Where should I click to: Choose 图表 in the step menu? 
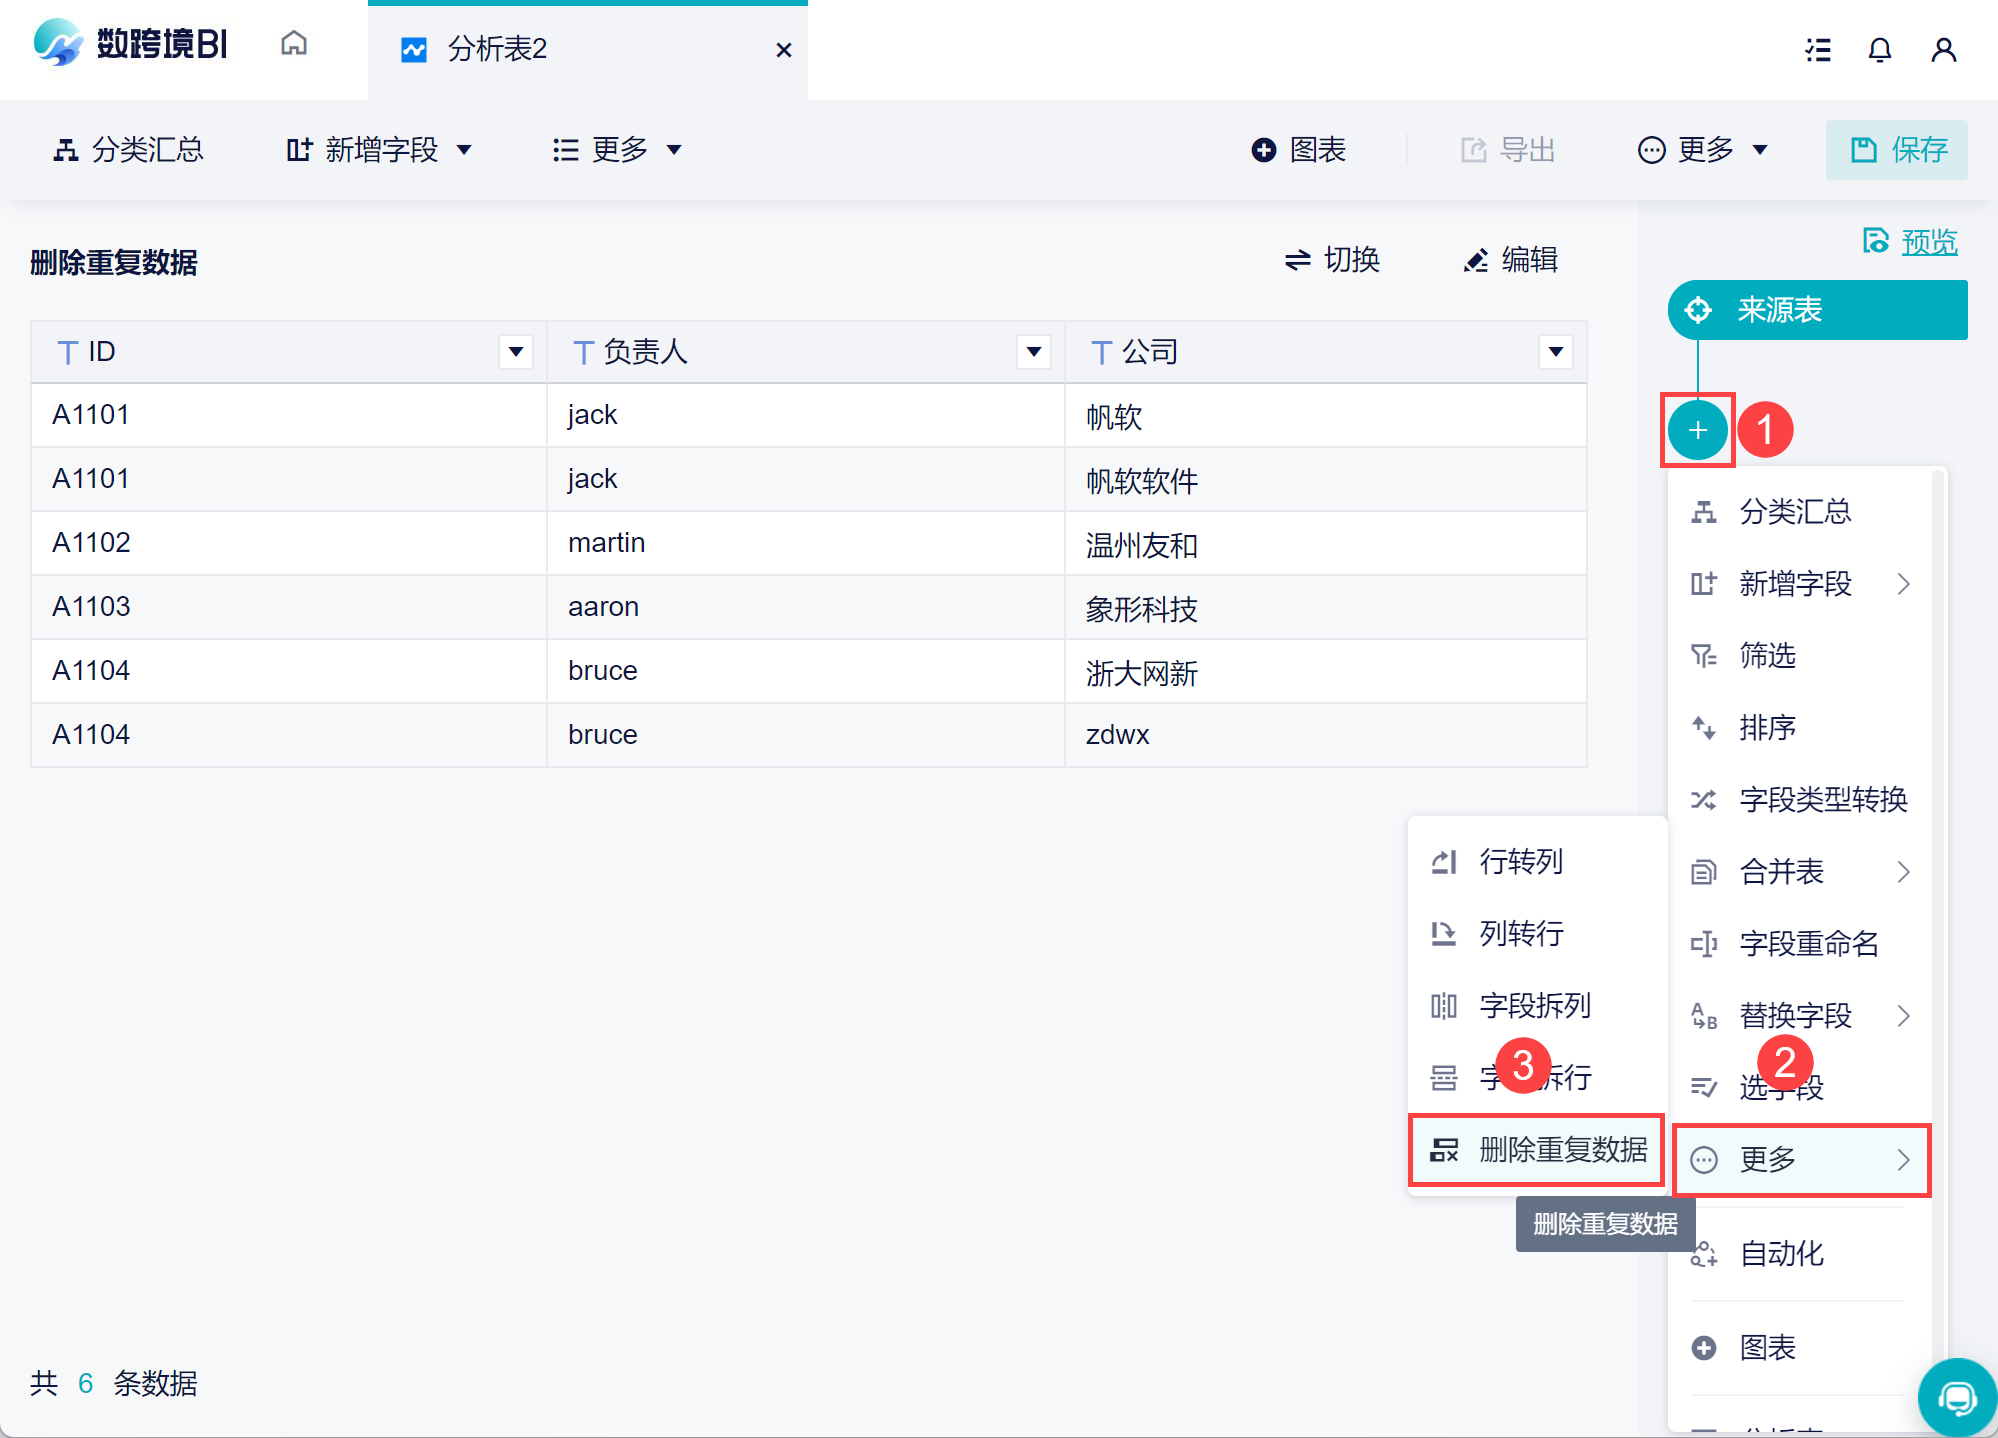pyautogui.click(x=1800, y=1348)
